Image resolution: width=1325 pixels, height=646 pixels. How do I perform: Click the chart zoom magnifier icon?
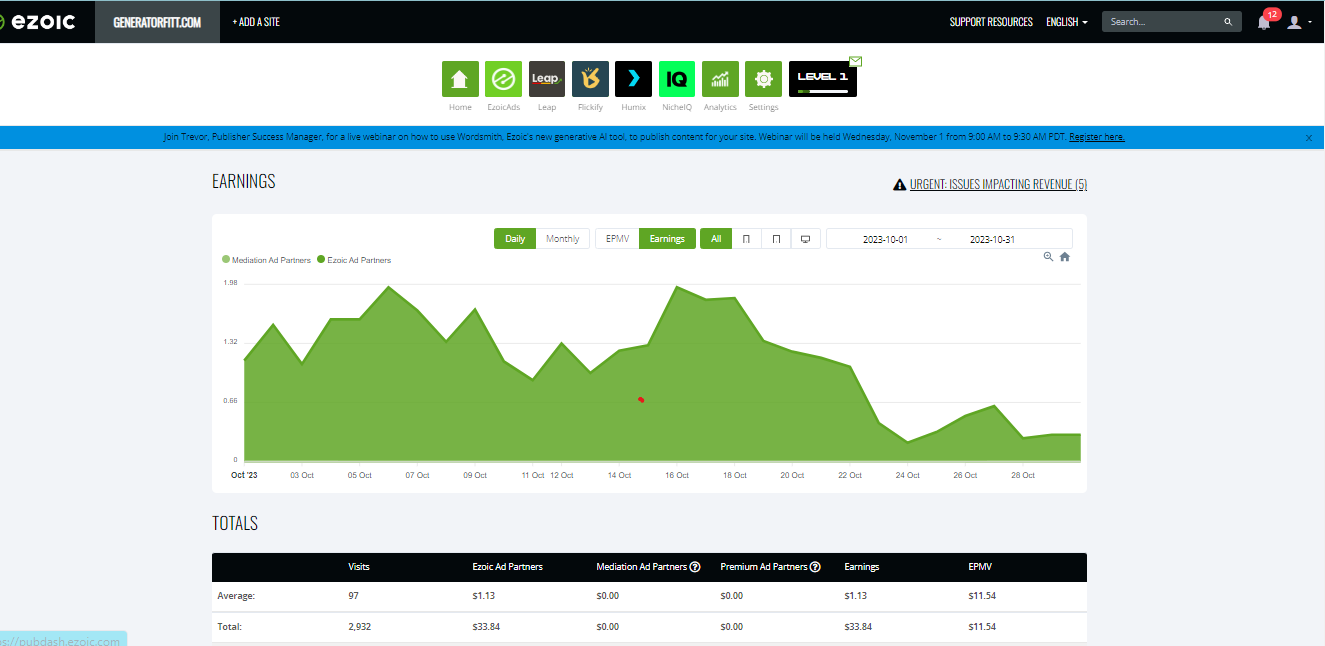[1048, 257]
